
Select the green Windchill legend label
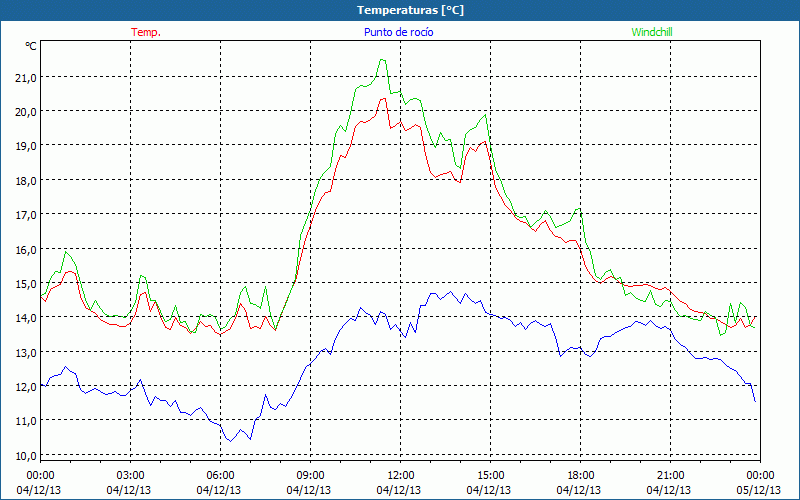click(652, 32)
